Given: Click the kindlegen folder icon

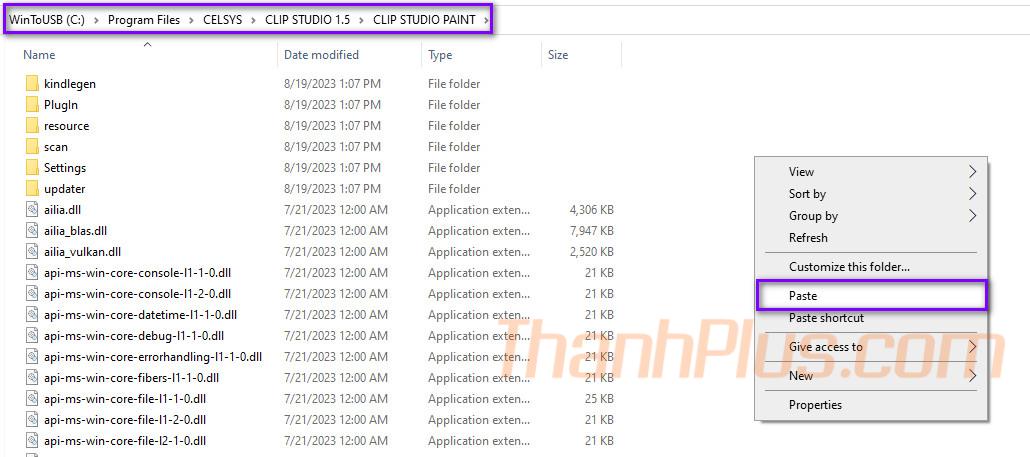Looking at the screenshot, I should coord(31,84).
